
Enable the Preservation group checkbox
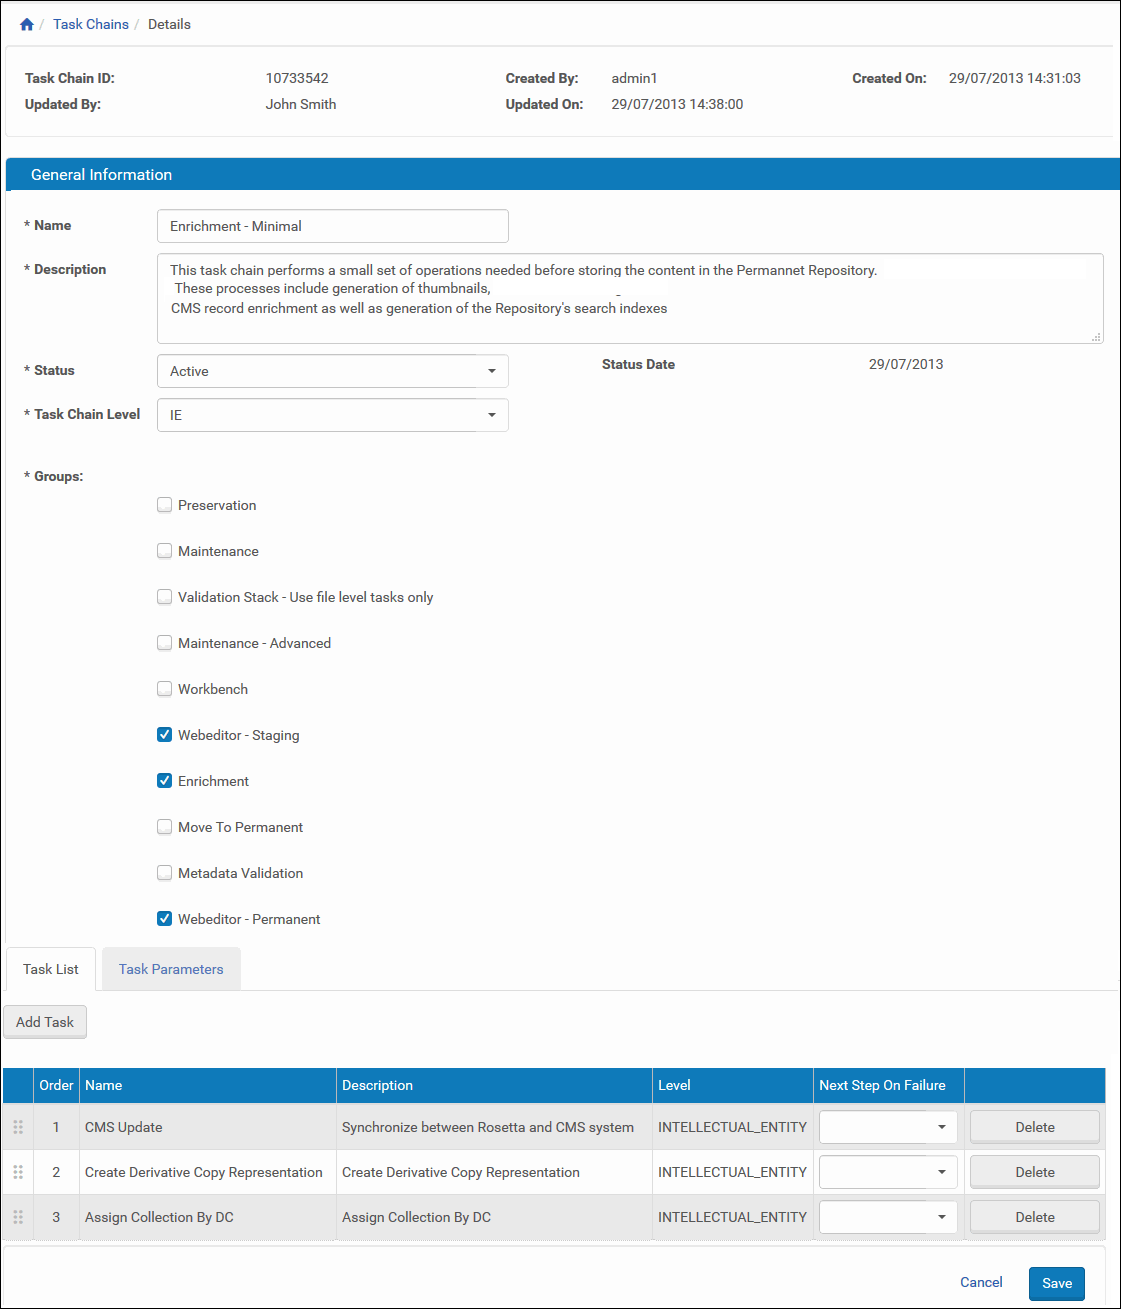tap(165, 505)
